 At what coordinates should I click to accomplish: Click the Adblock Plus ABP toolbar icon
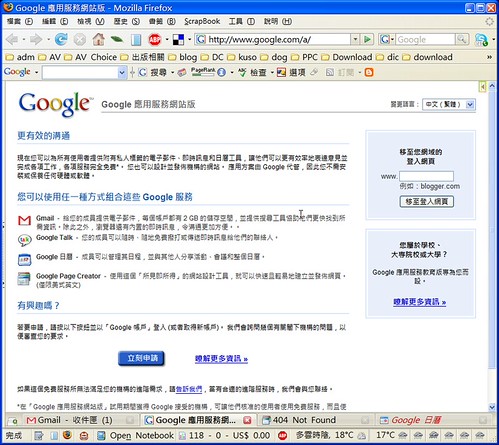click(155, 40)
